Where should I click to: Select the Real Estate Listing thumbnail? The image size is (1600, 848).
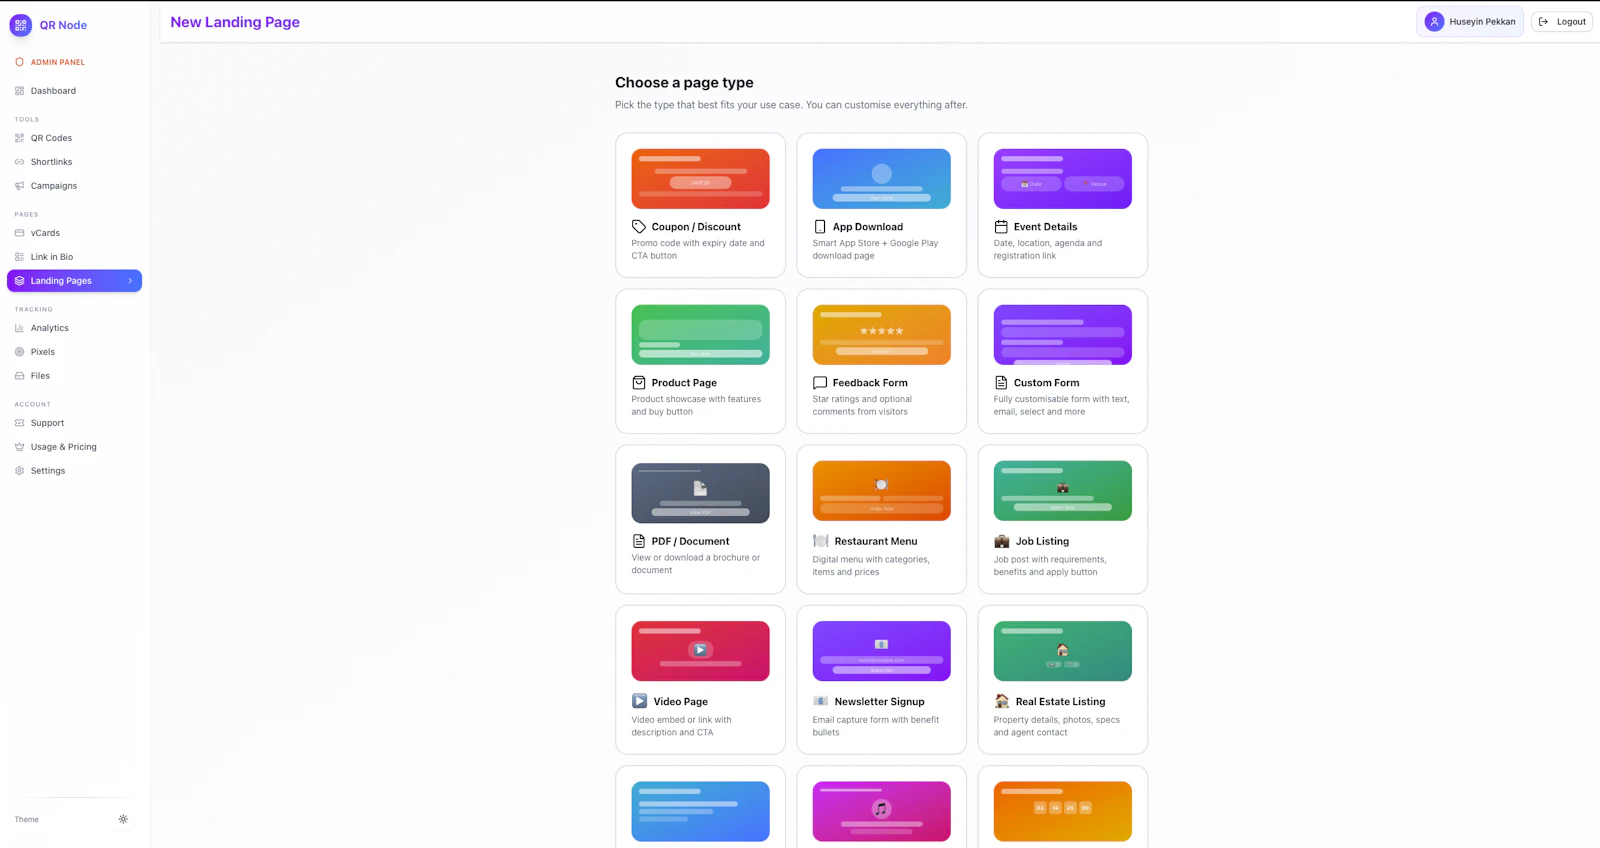coord(1062,651)
